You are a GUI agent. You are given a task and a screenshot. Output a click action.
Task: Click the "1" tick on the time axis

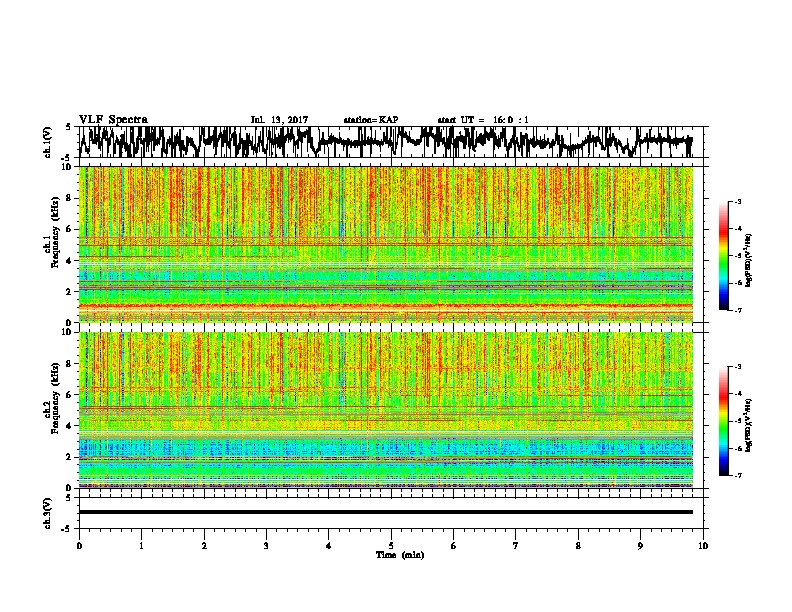coord(141,545)
